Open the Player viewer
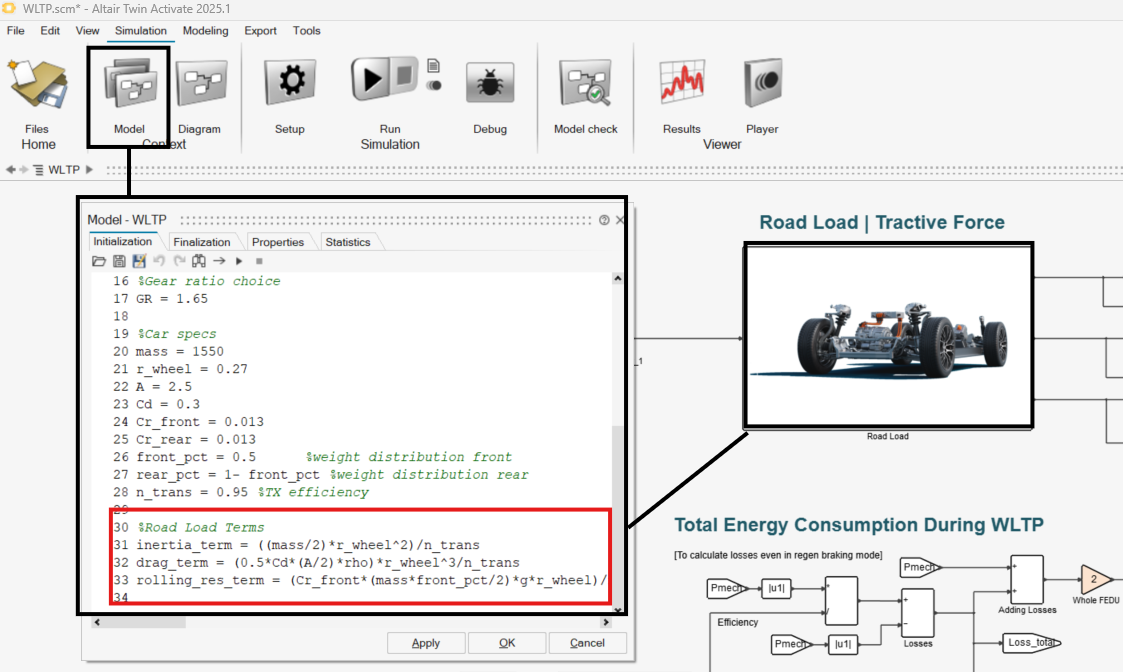The image size is (1123, 672). coord(763,82)
